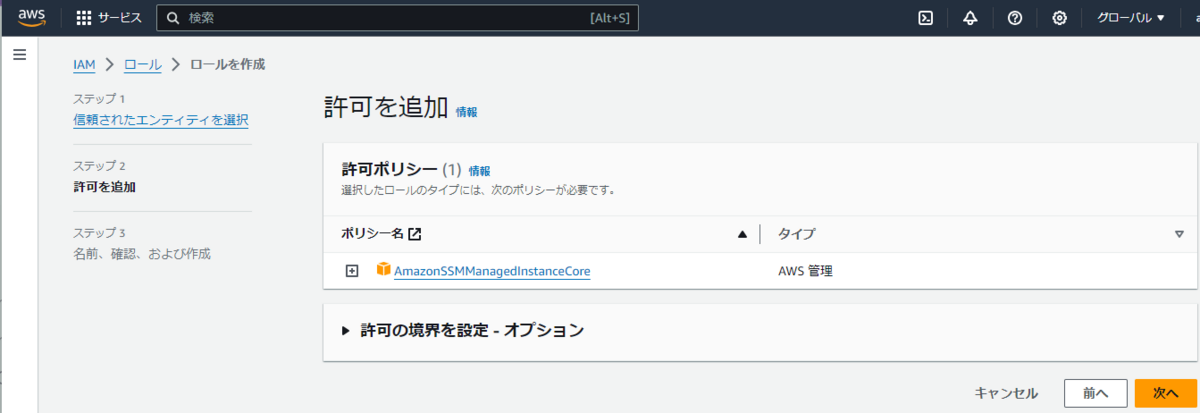This screenshot has width=1200, height=413.
Task: Click the 前へ button
Action: (x=1096, y=393)
